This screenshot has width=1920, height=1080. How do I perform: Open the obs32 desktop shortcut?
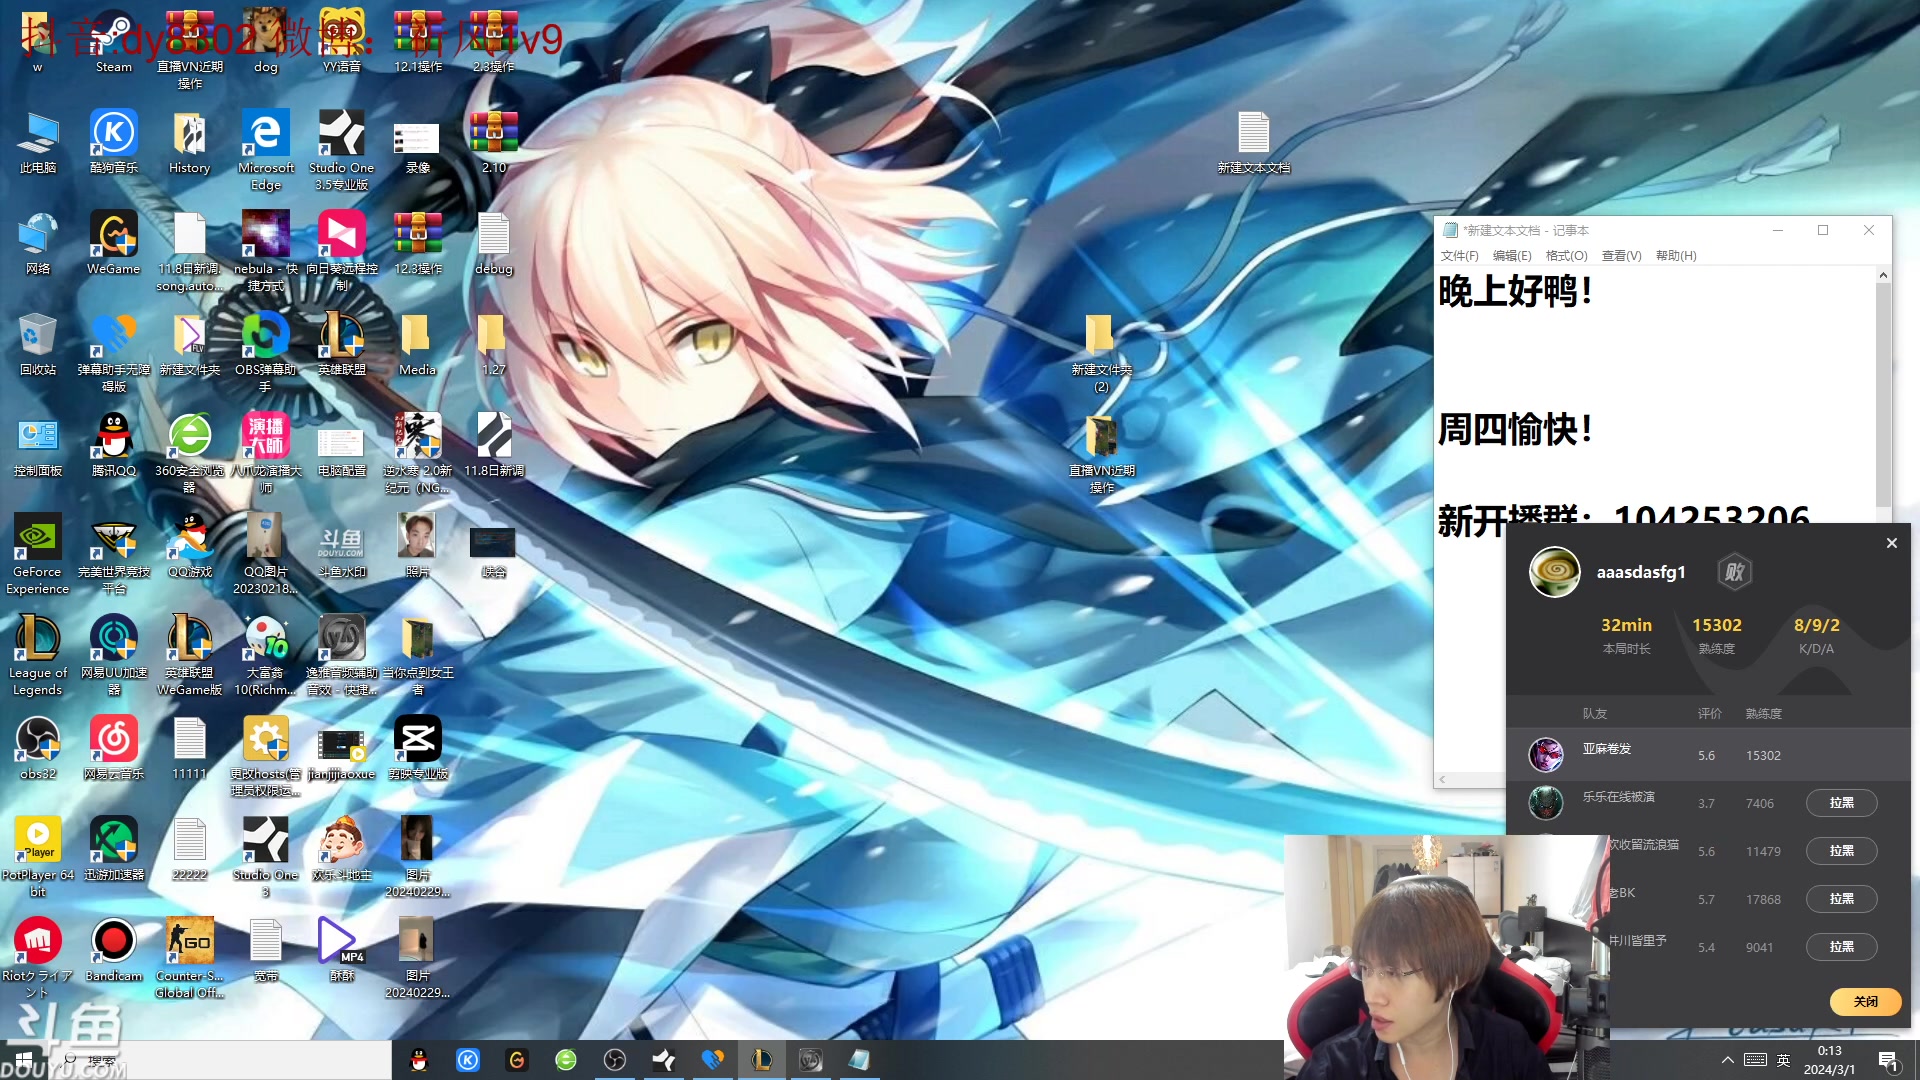[37, 747]
